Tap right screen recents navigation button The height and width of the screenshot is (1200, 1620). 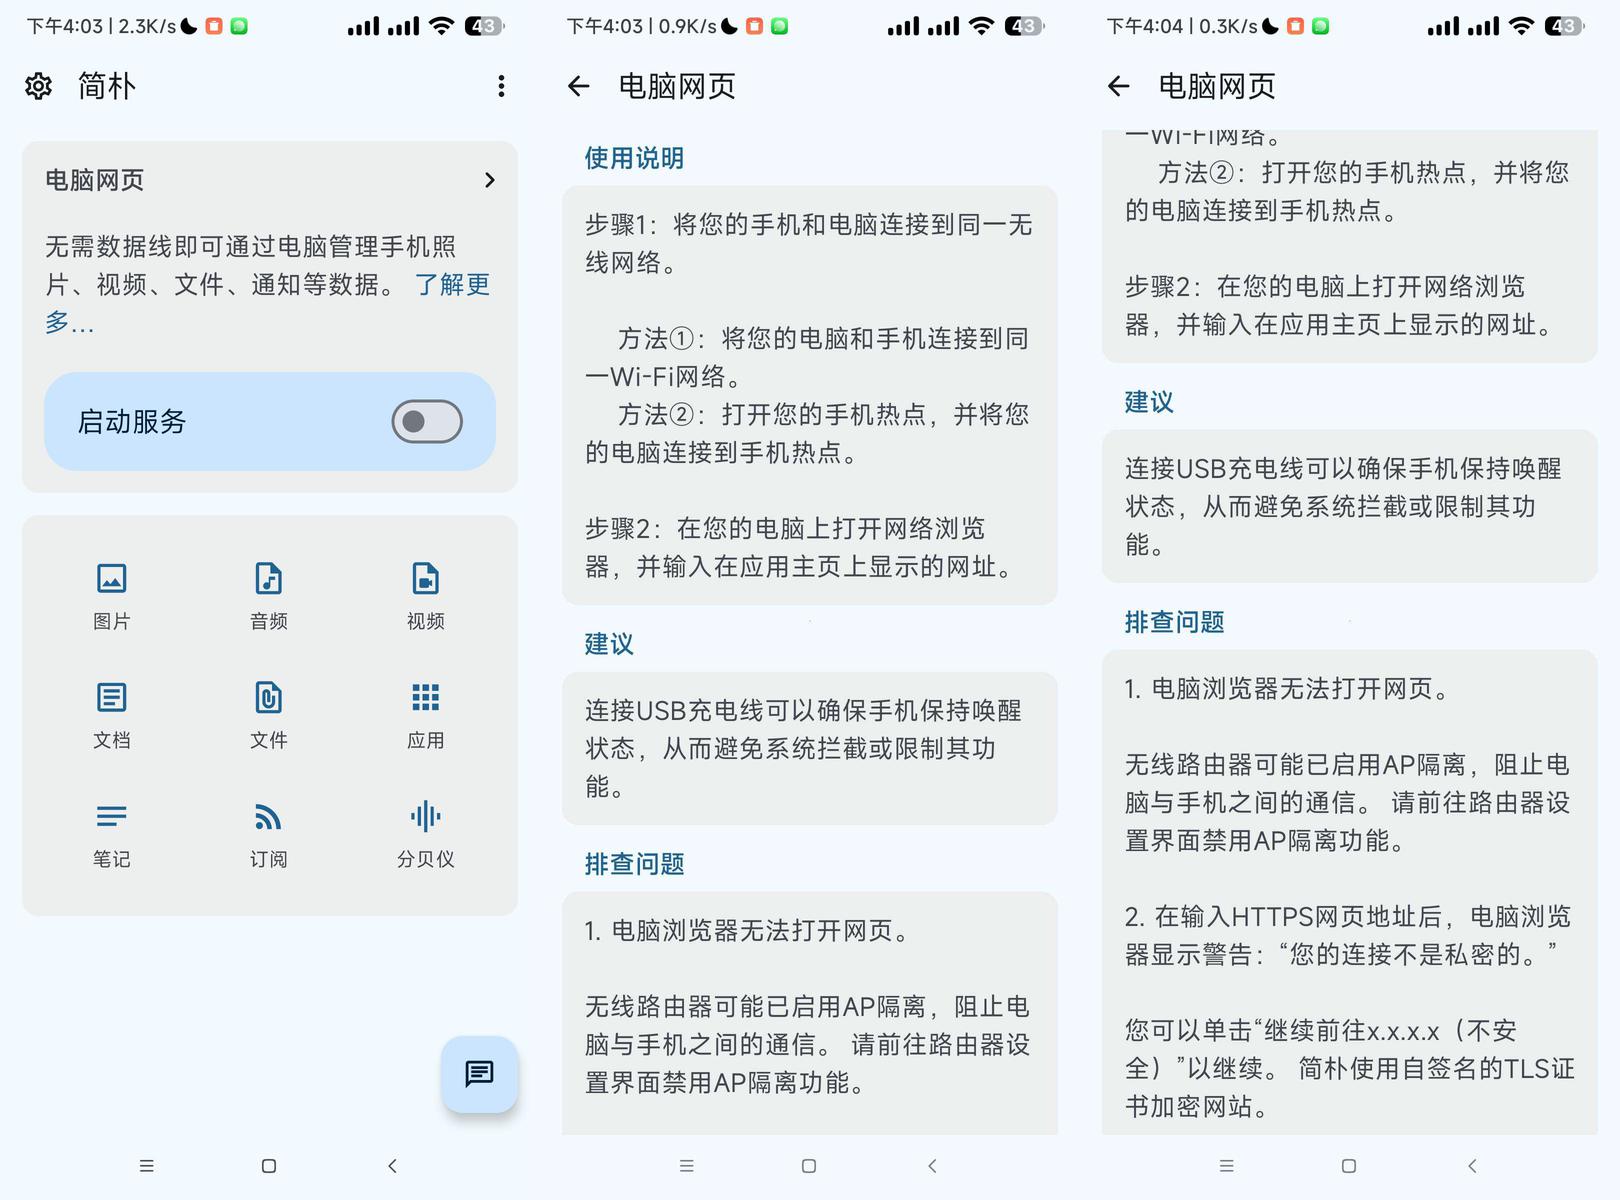(x=1226, y=1166)
